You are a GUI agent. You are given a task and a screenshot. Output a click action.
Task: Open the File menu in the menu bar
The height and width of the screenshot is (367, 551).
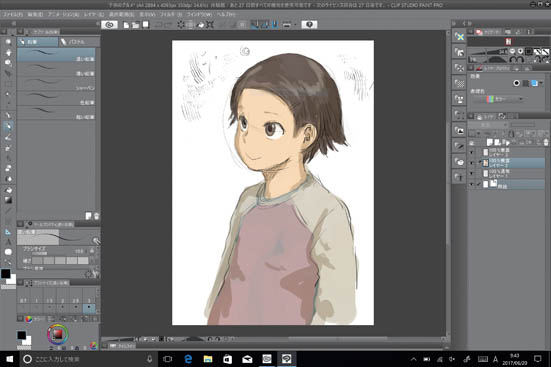pos(13,15)
